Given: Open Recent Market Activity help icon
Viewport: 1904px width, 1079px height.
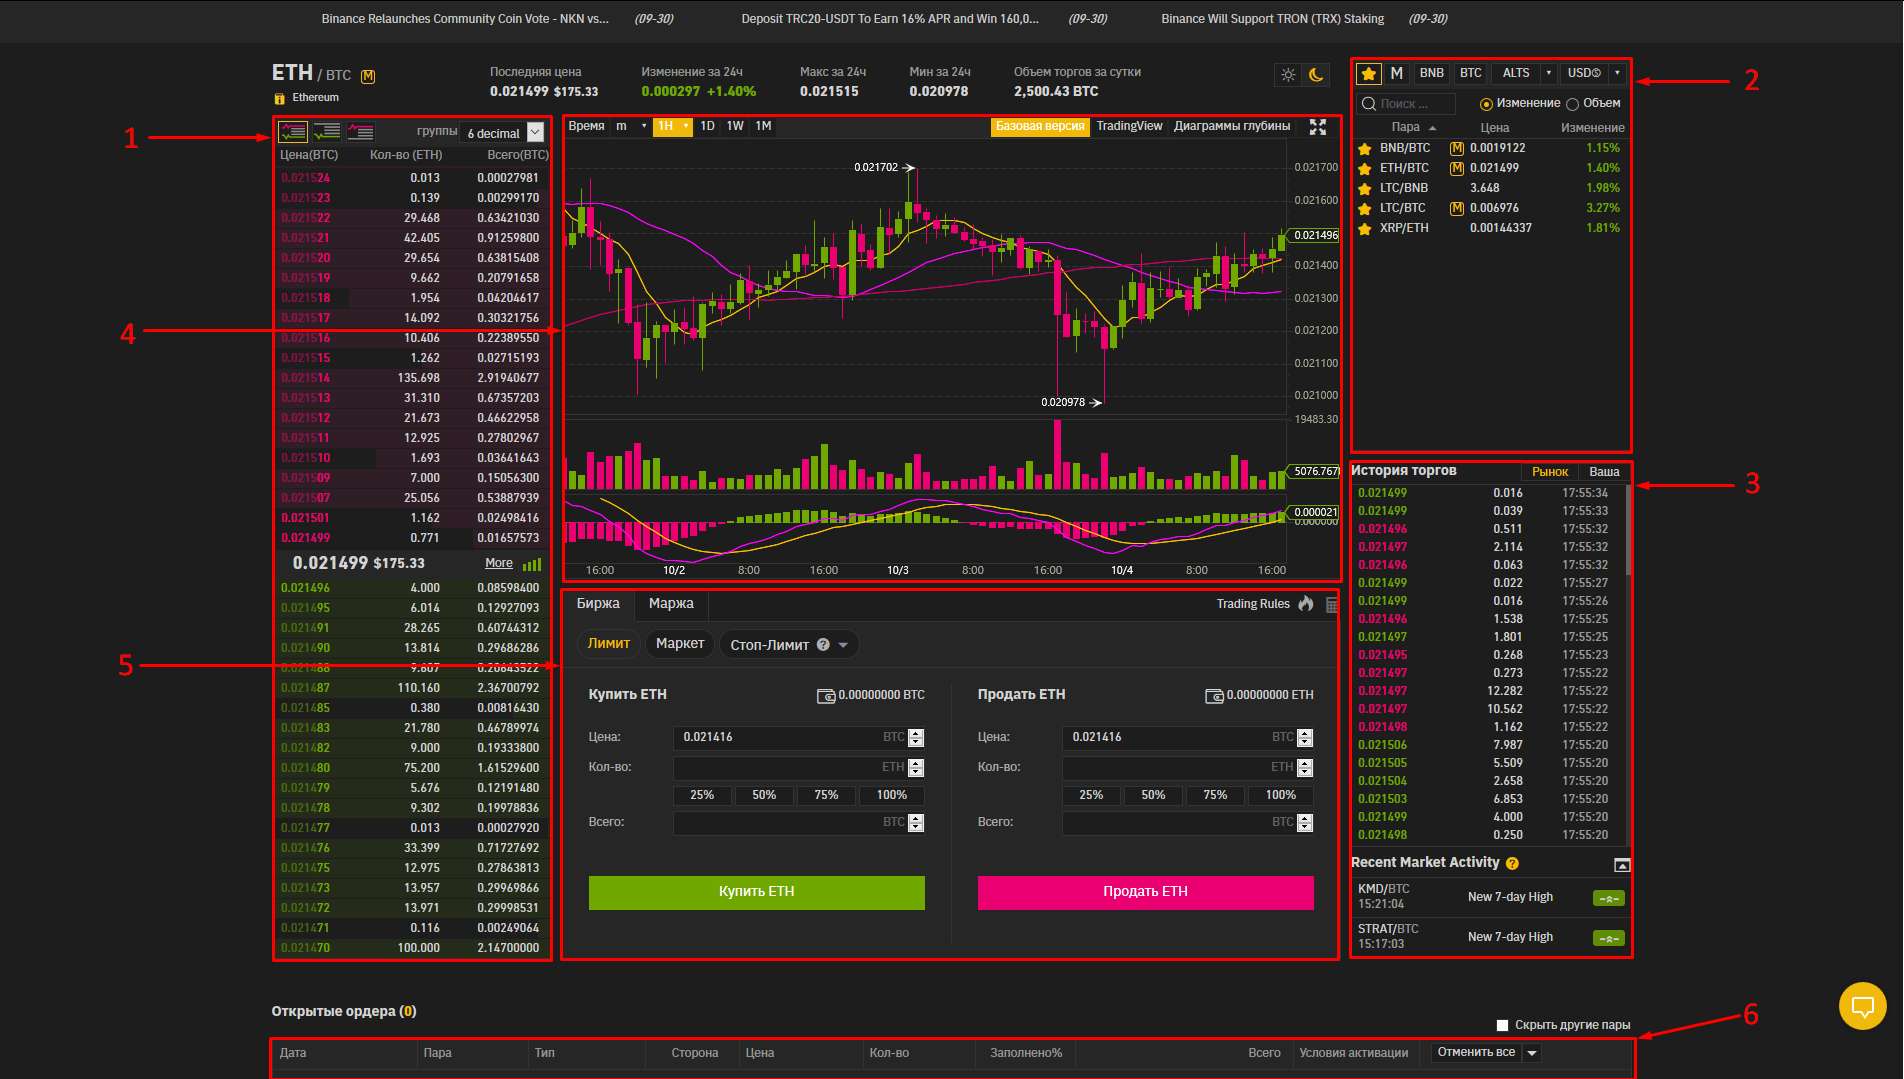Looking at the screenshot, I should click(1512, 863).
